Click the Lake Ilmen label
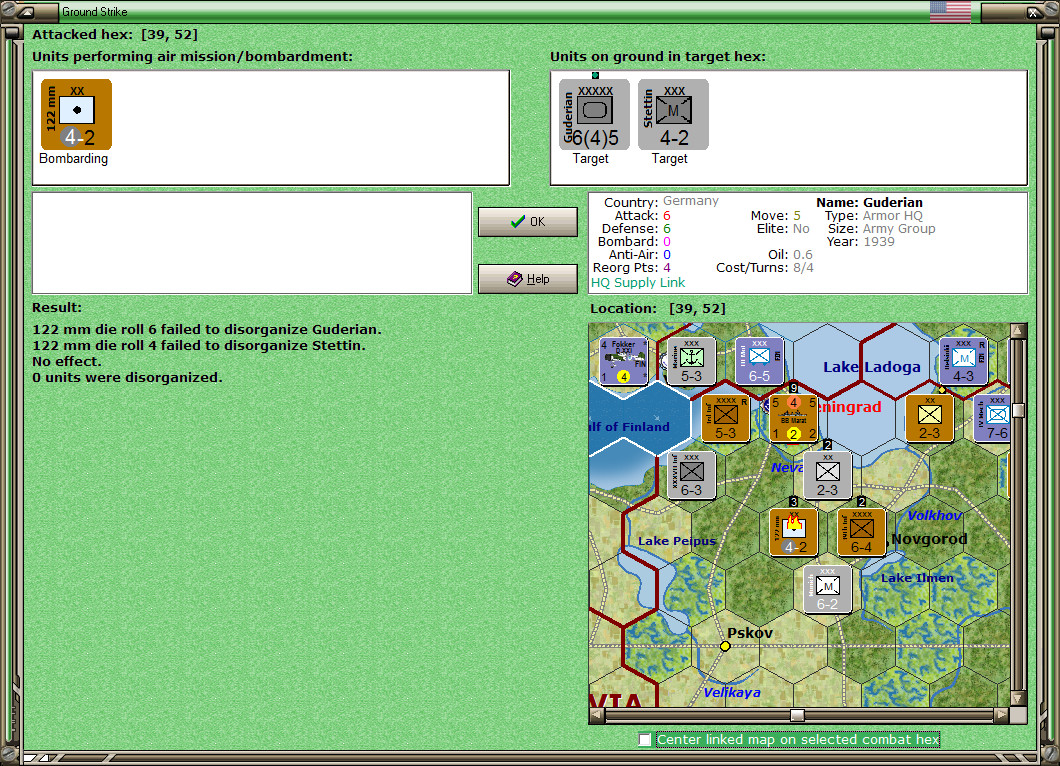The width and height of the screenshot is (1060, 766). pos(917,578)
